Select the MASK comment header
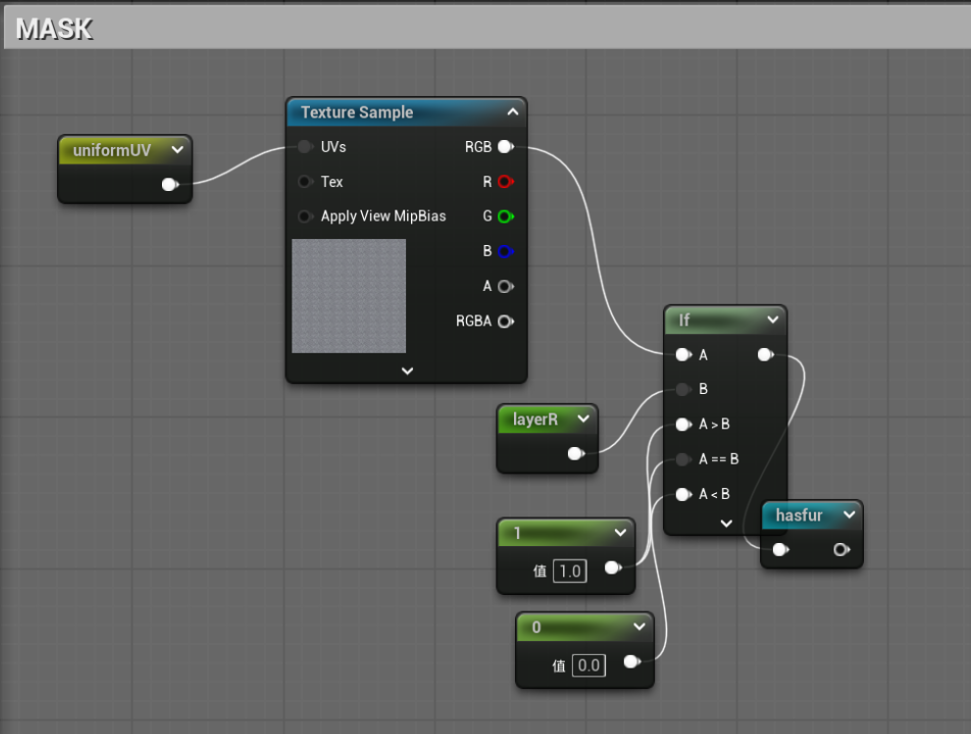The width and height of the screenshot is (971, 734). coord(487,28)
